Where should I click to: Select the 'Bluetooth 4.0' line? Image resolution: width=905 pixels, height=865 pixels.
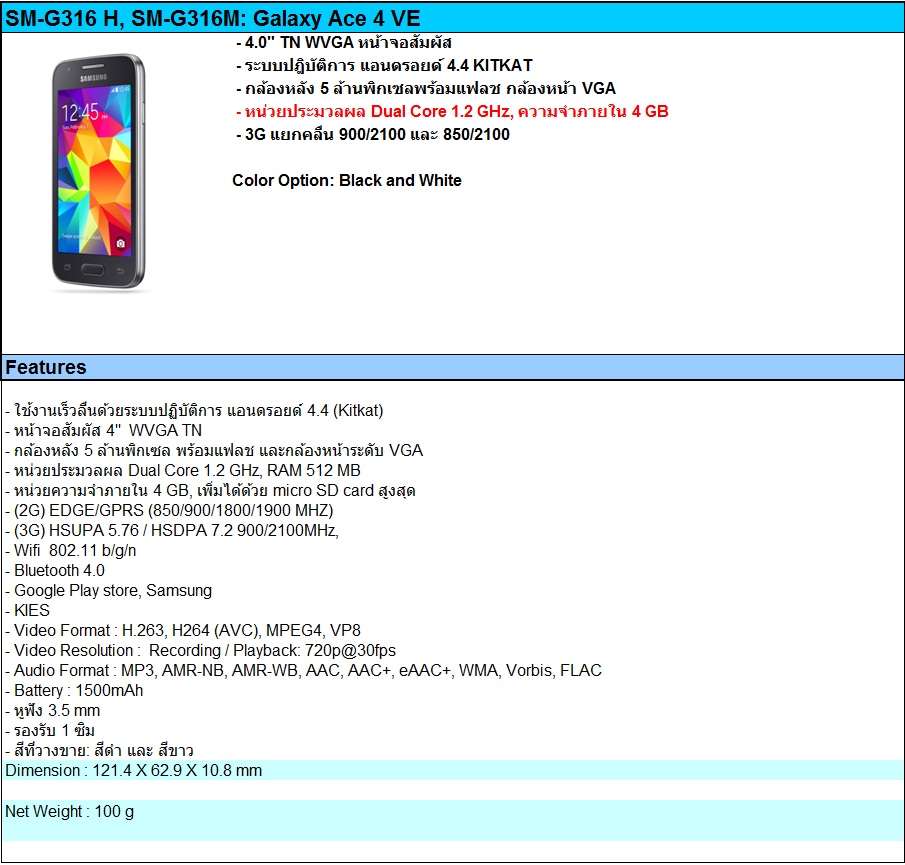55,571
